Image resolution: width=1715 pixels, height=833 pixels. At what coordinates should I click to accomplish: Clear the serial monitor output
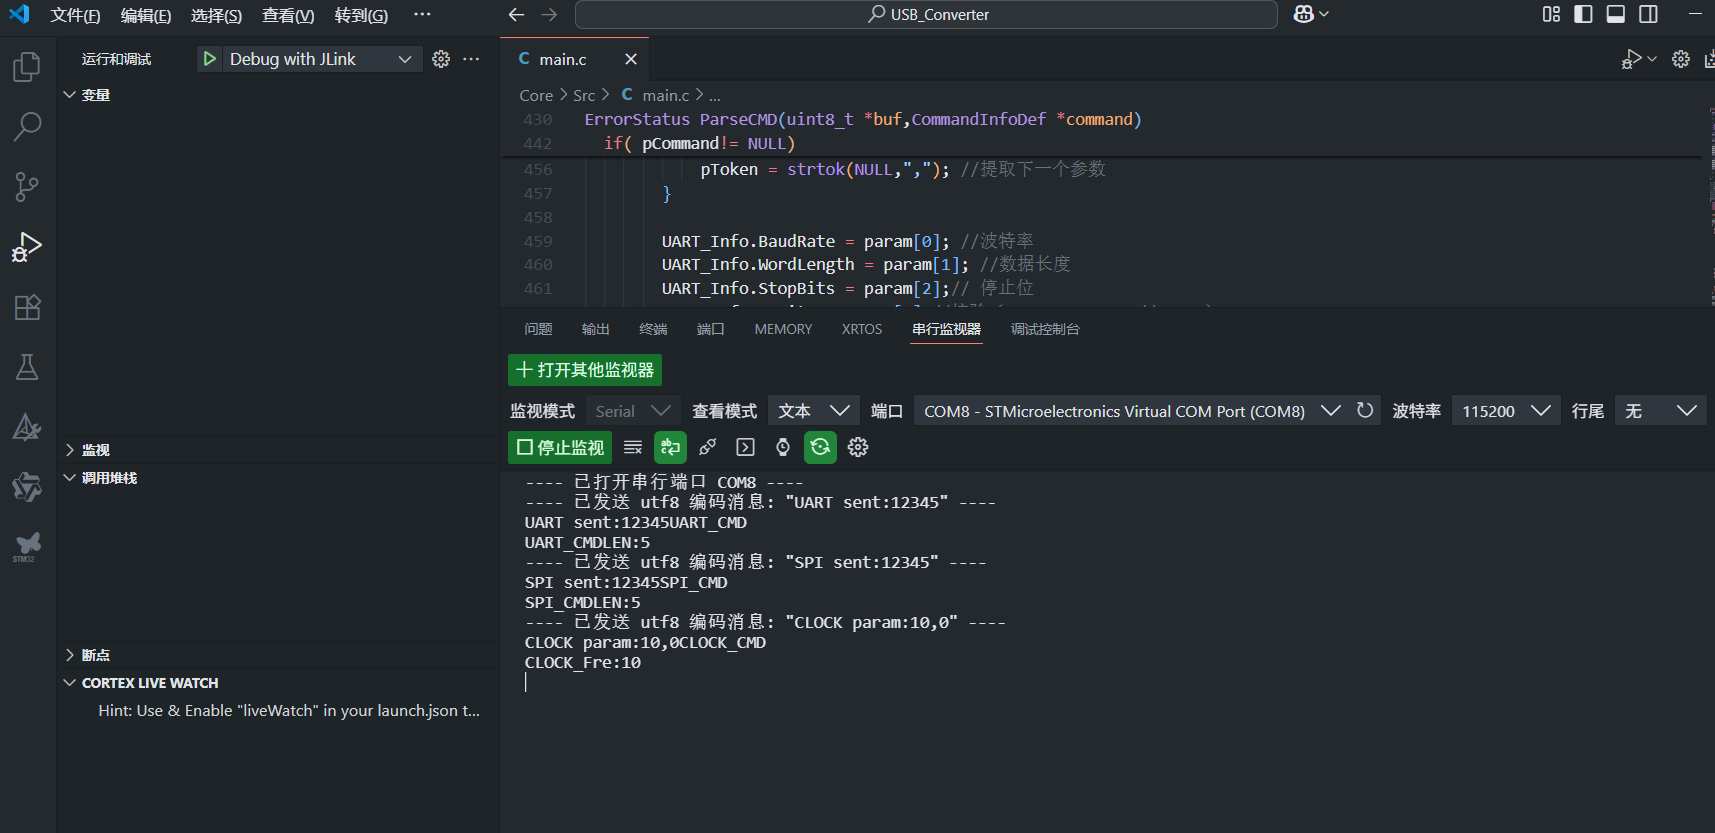(633, 447)
